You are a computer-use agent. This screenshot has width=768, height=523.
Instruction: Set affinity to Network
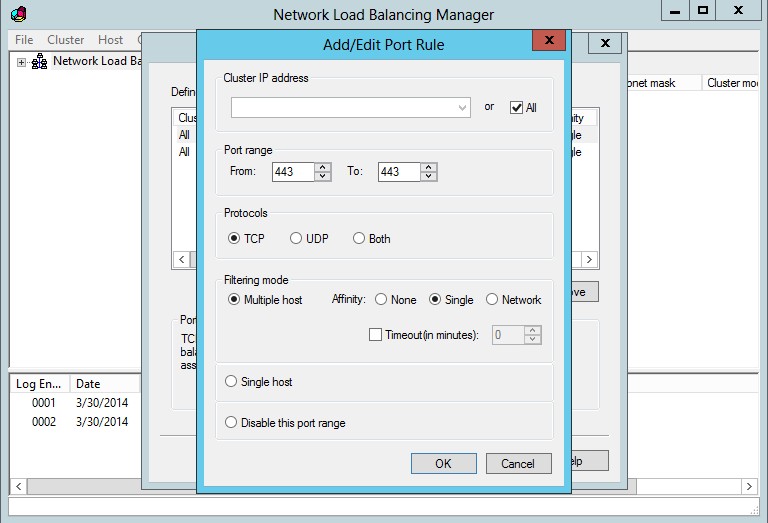(x=492, y=299)
